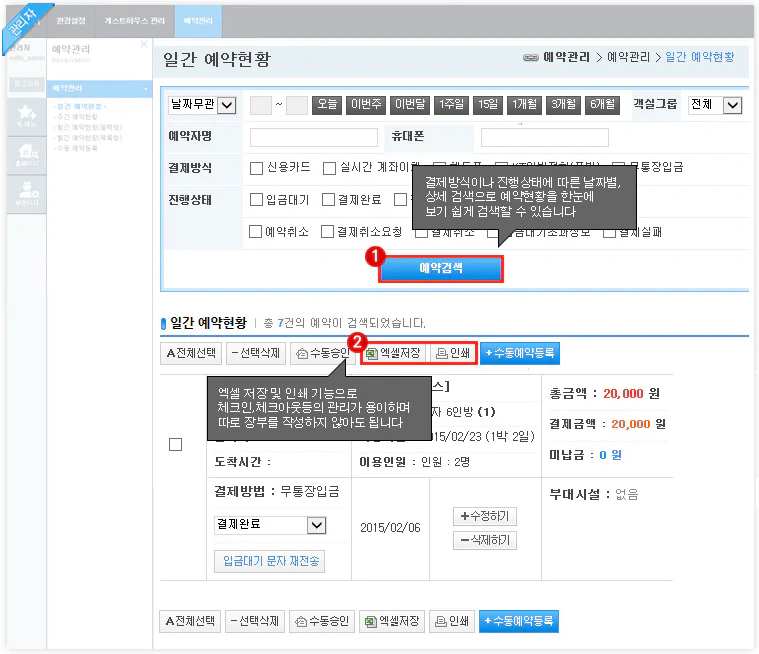Viewport: 759px width, 654px height.
Task: Click -선택삭제 in the bottom toolbar
Action: [255, 621]
